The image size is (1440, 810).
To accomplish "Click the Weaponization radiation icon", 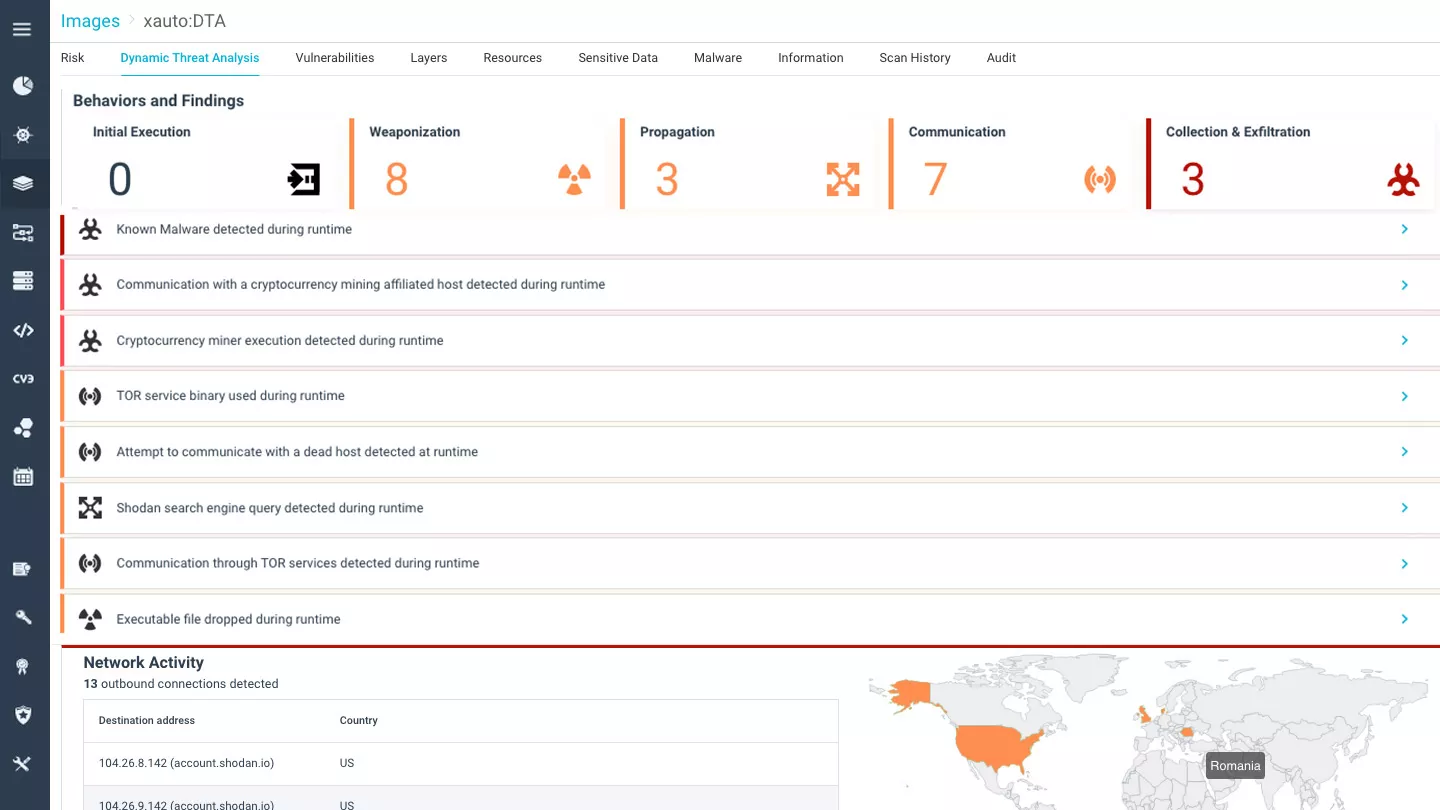I will [x=574, y=180].
